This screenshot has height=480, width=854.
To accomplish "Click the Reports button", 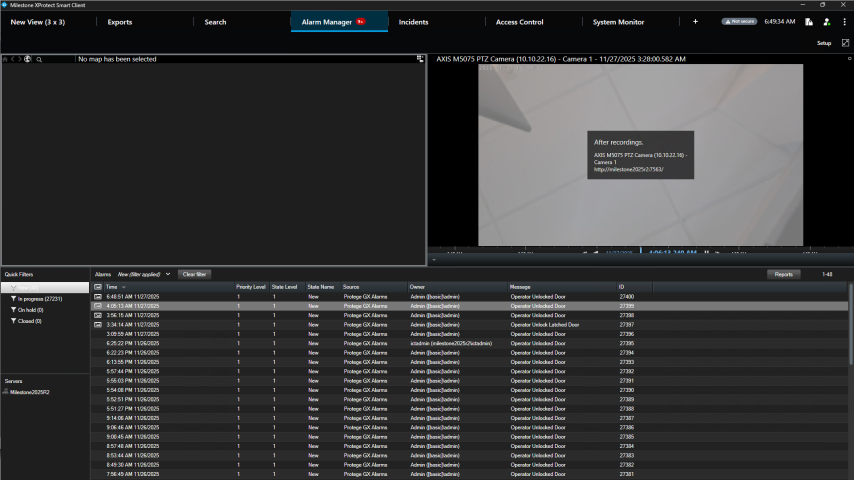I will [783, 273].
